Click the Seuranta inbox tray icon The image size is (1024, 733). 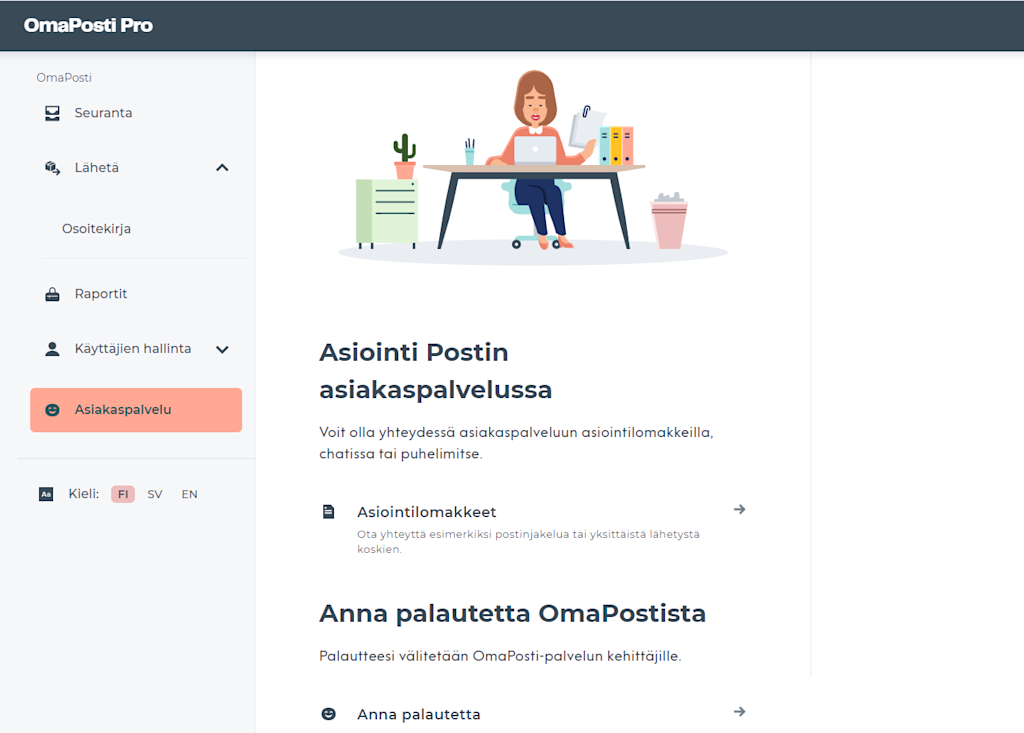[x=52, y=113]
